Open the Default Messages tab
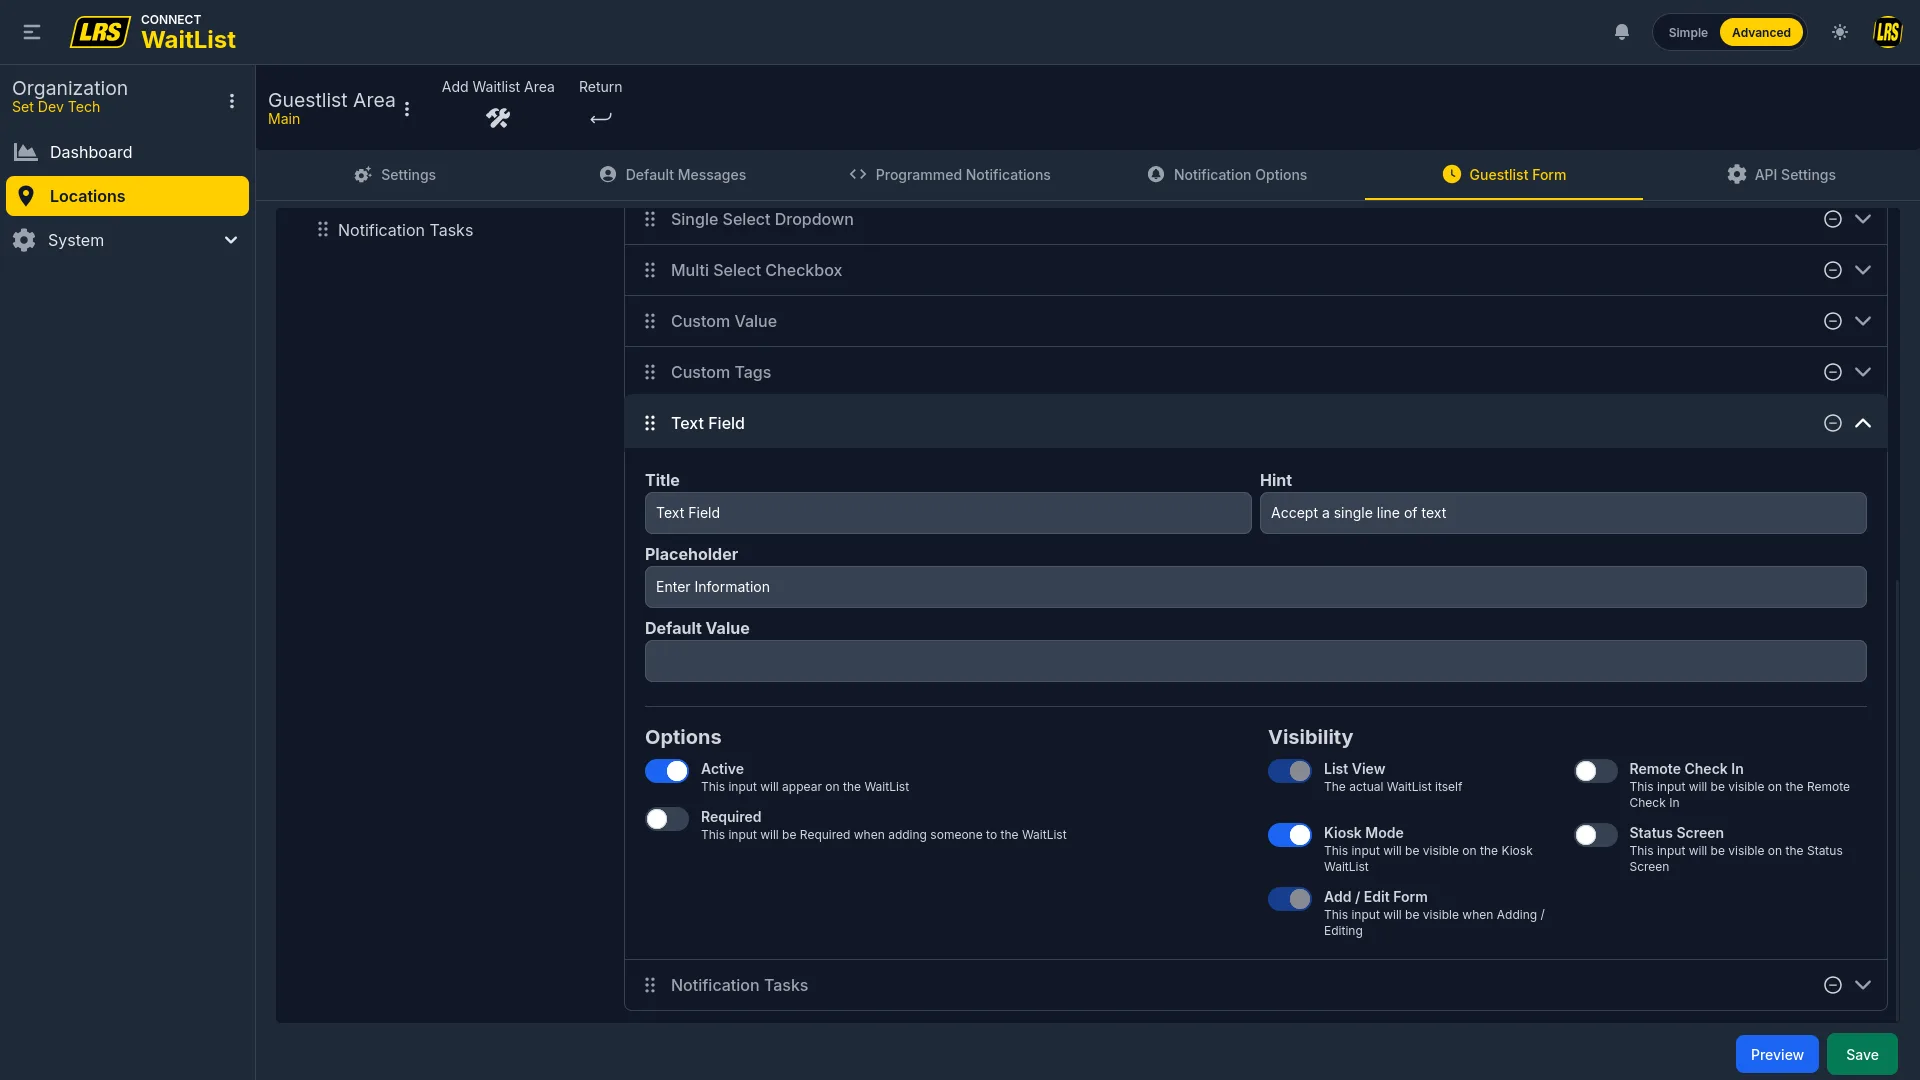 [673, 175]
